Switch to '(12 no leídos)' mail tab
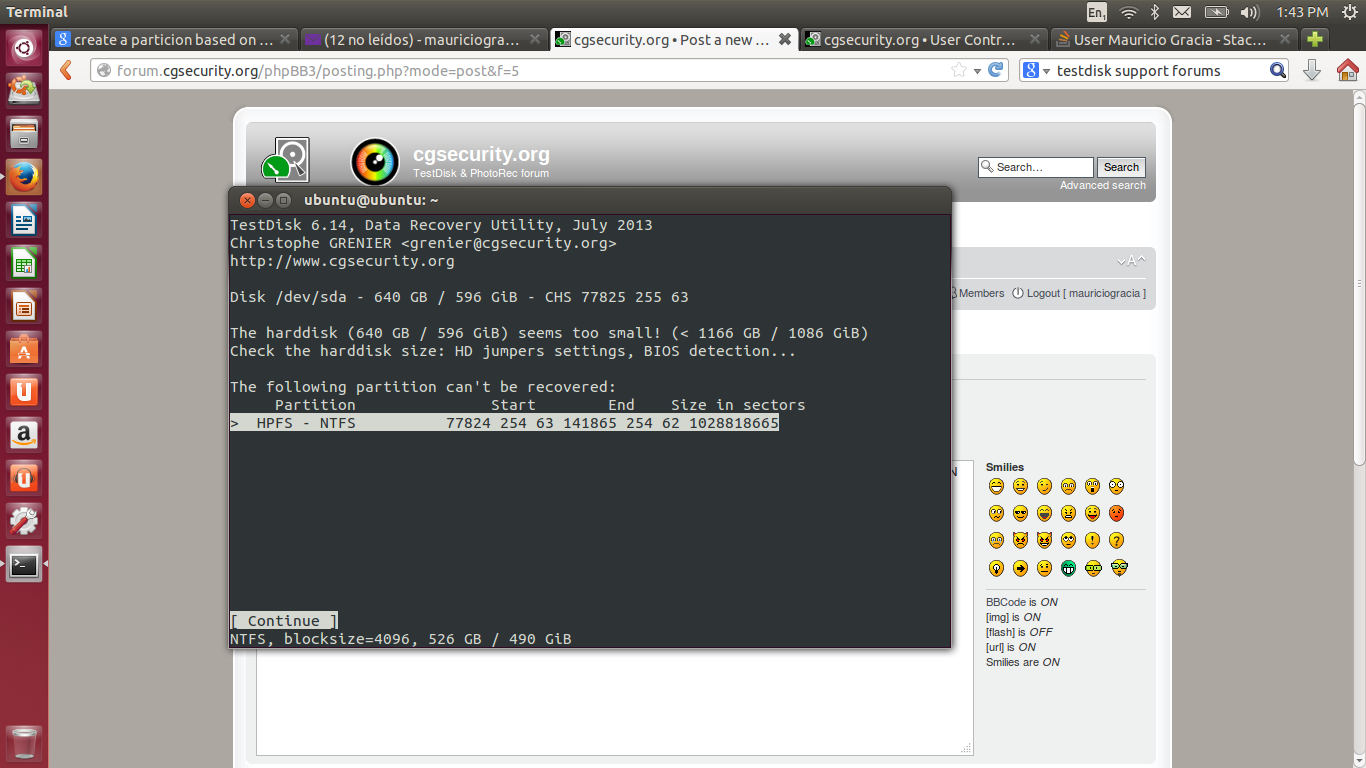Screen dimensions: 1366x768 (424, 40)
